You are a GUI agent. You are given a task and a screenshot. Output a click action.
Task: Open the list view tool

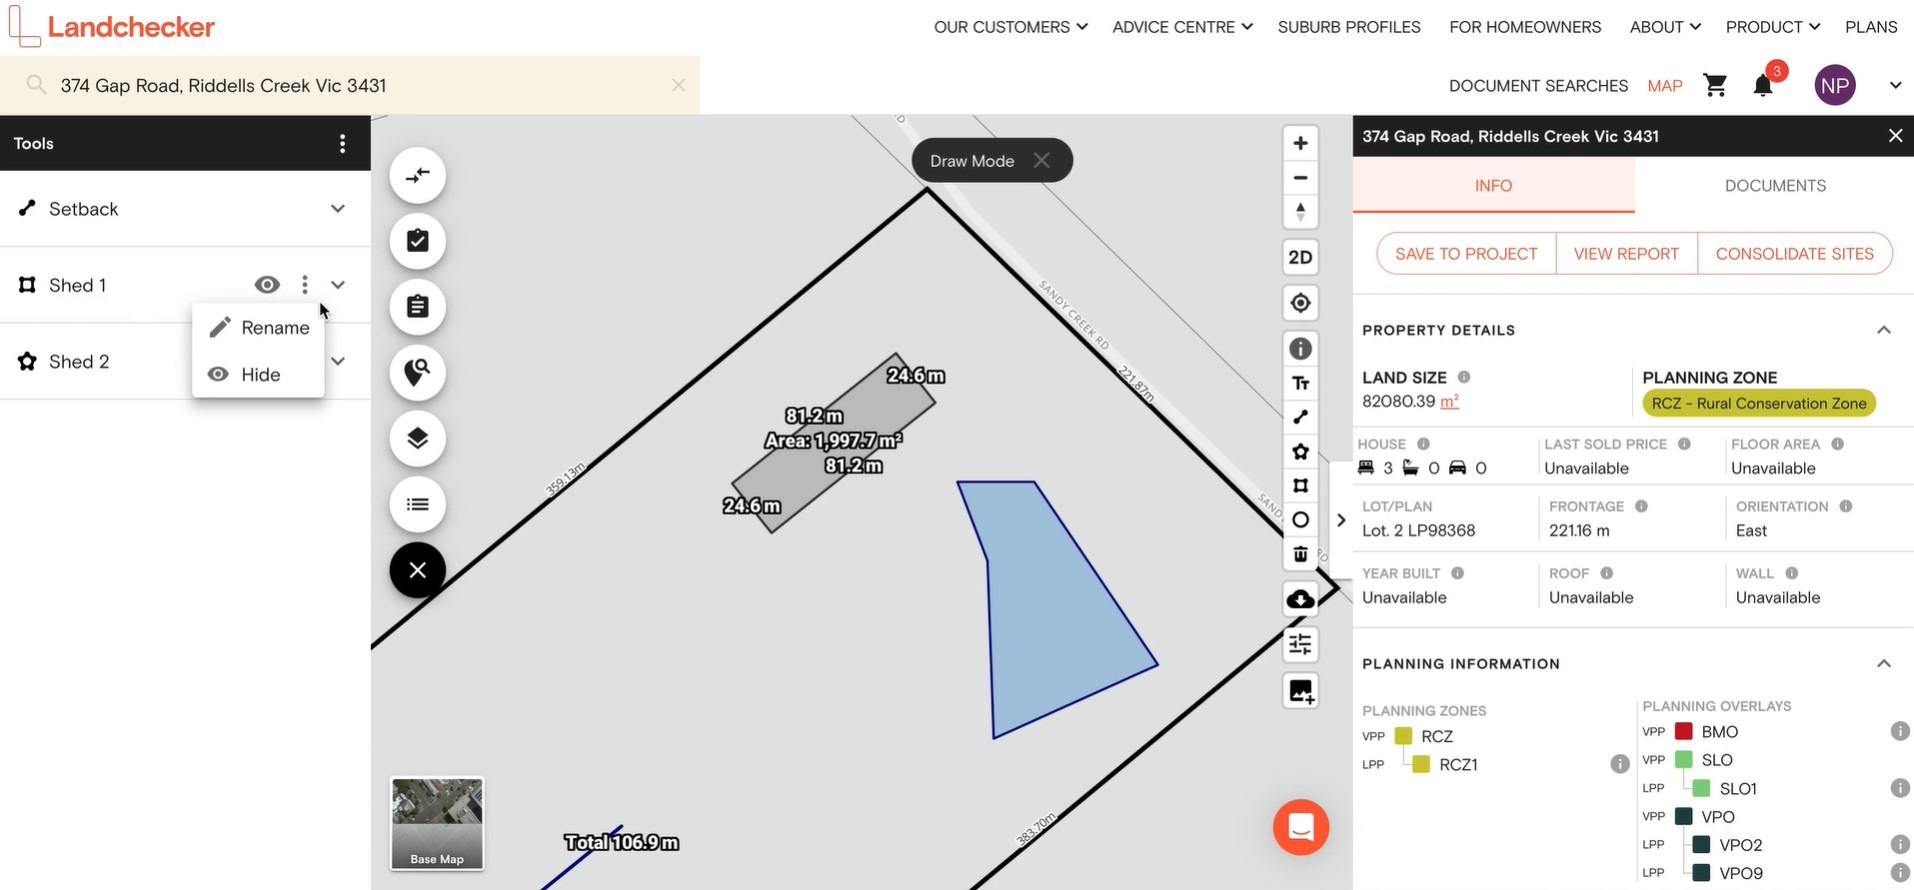417,504
